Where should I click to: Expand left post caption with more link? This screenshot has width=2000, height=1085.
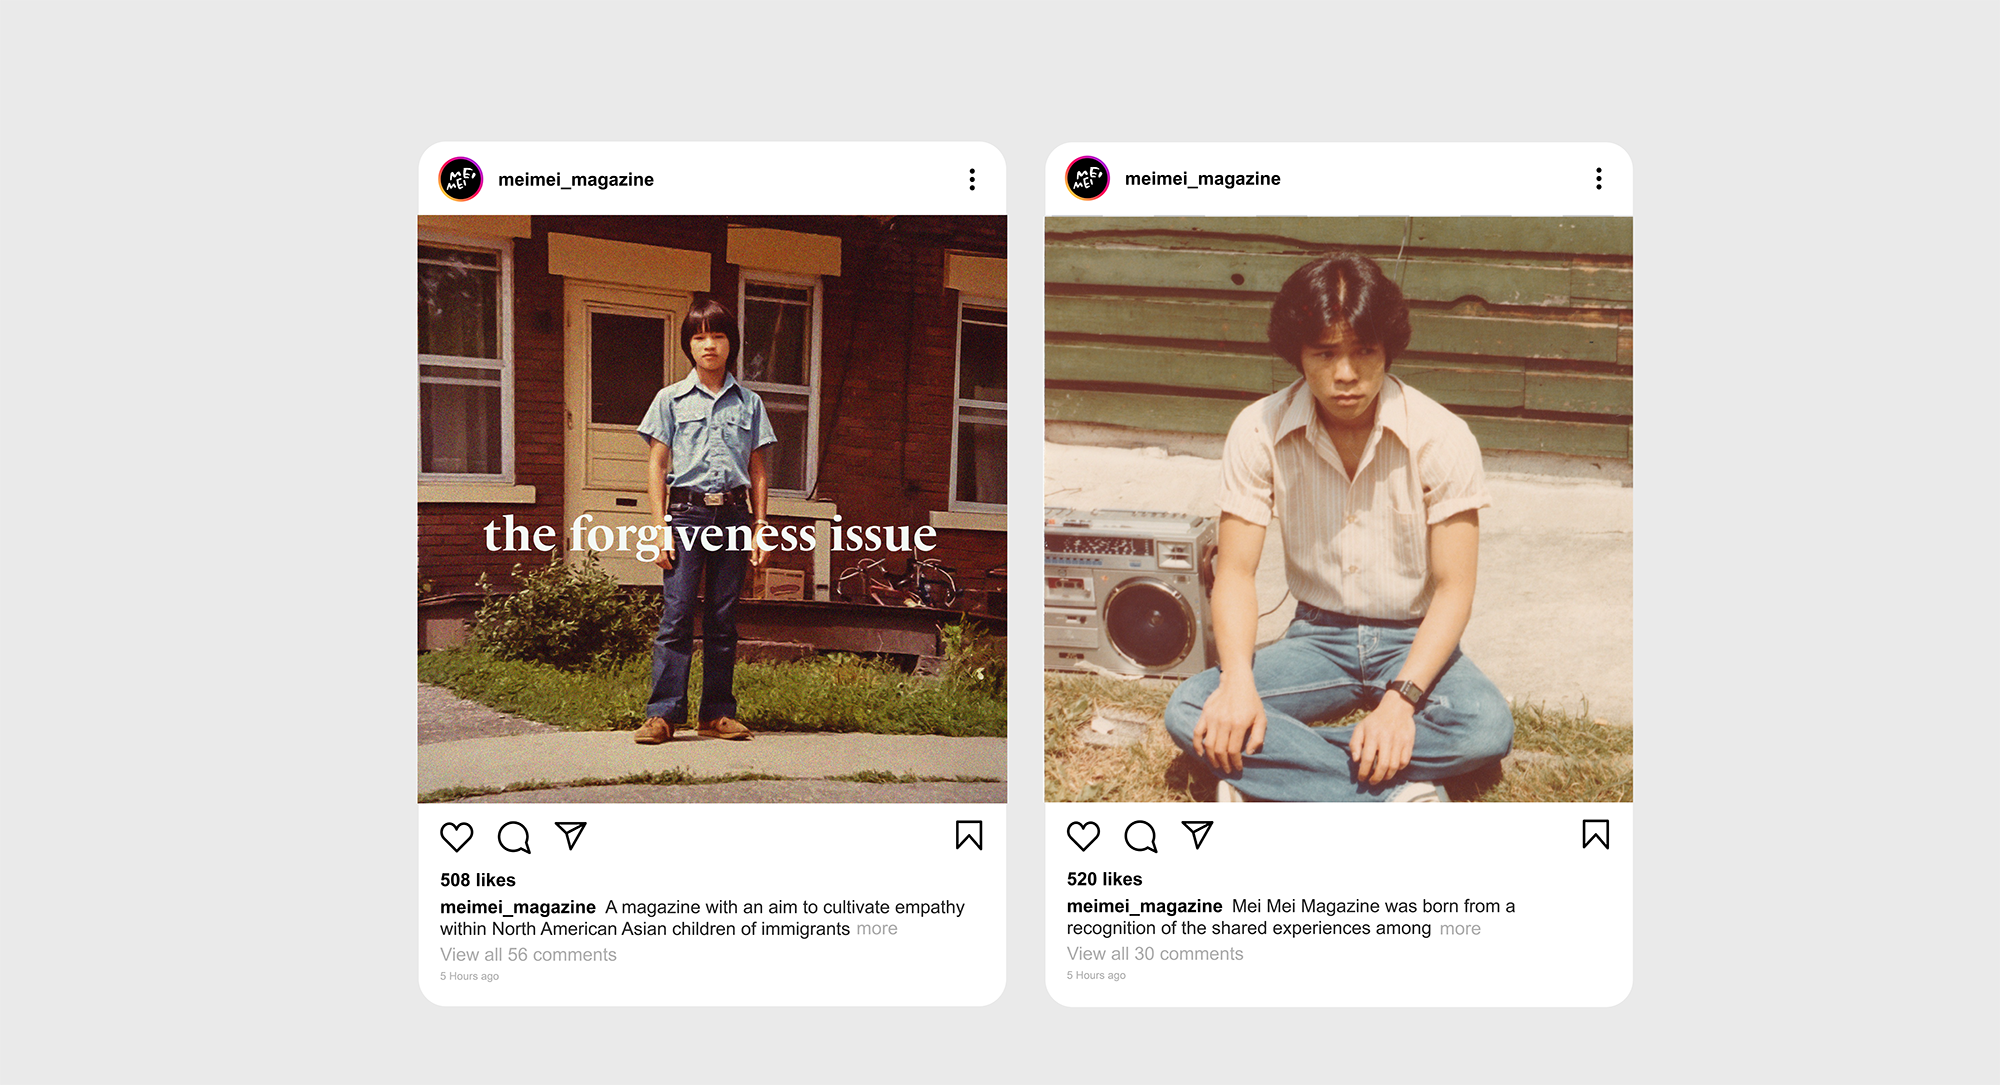[877, 929]
